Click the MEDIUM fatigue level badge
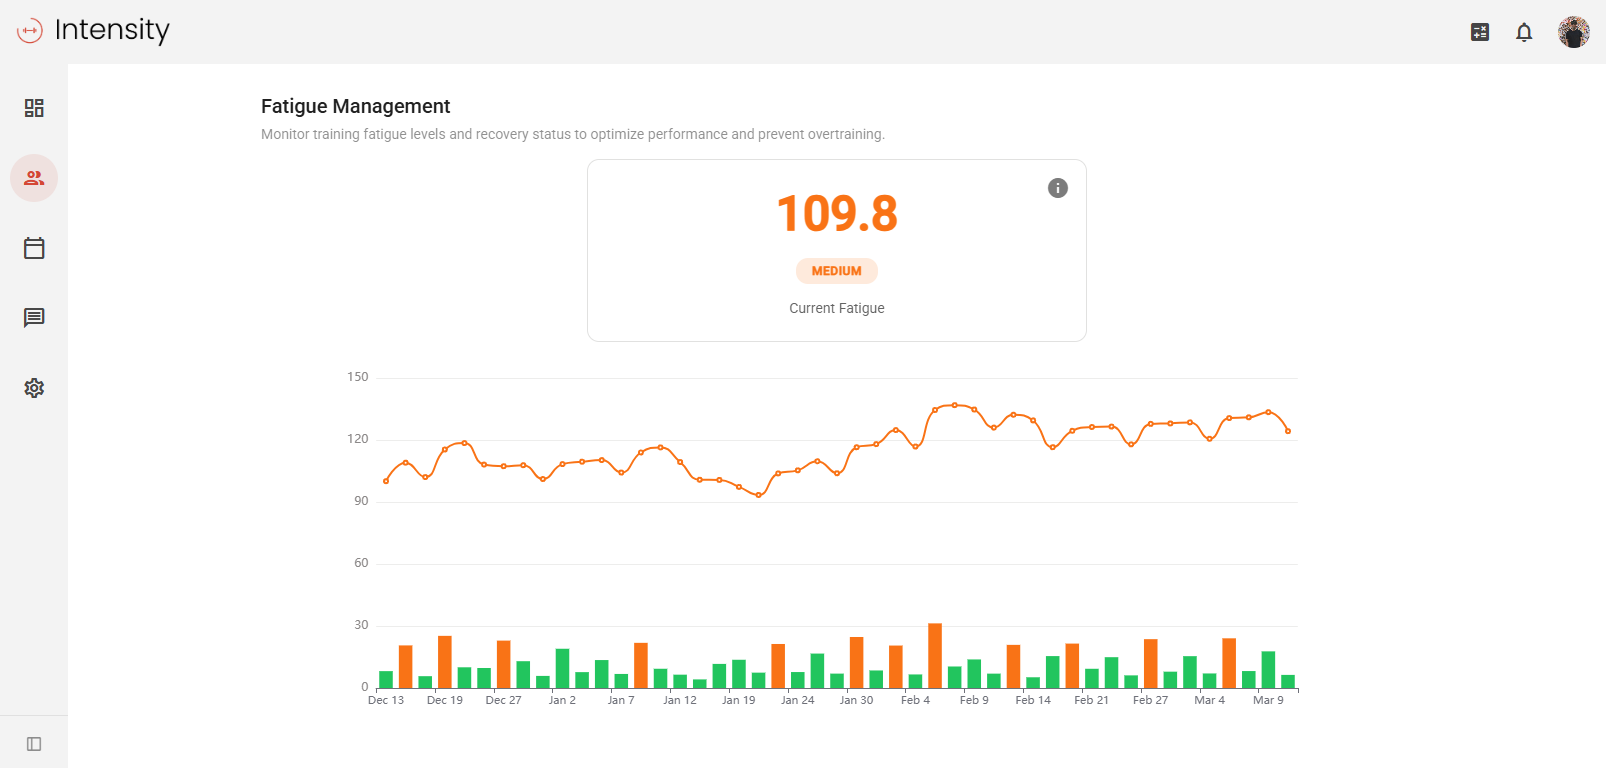The image size is (1606, 768). 836,271
